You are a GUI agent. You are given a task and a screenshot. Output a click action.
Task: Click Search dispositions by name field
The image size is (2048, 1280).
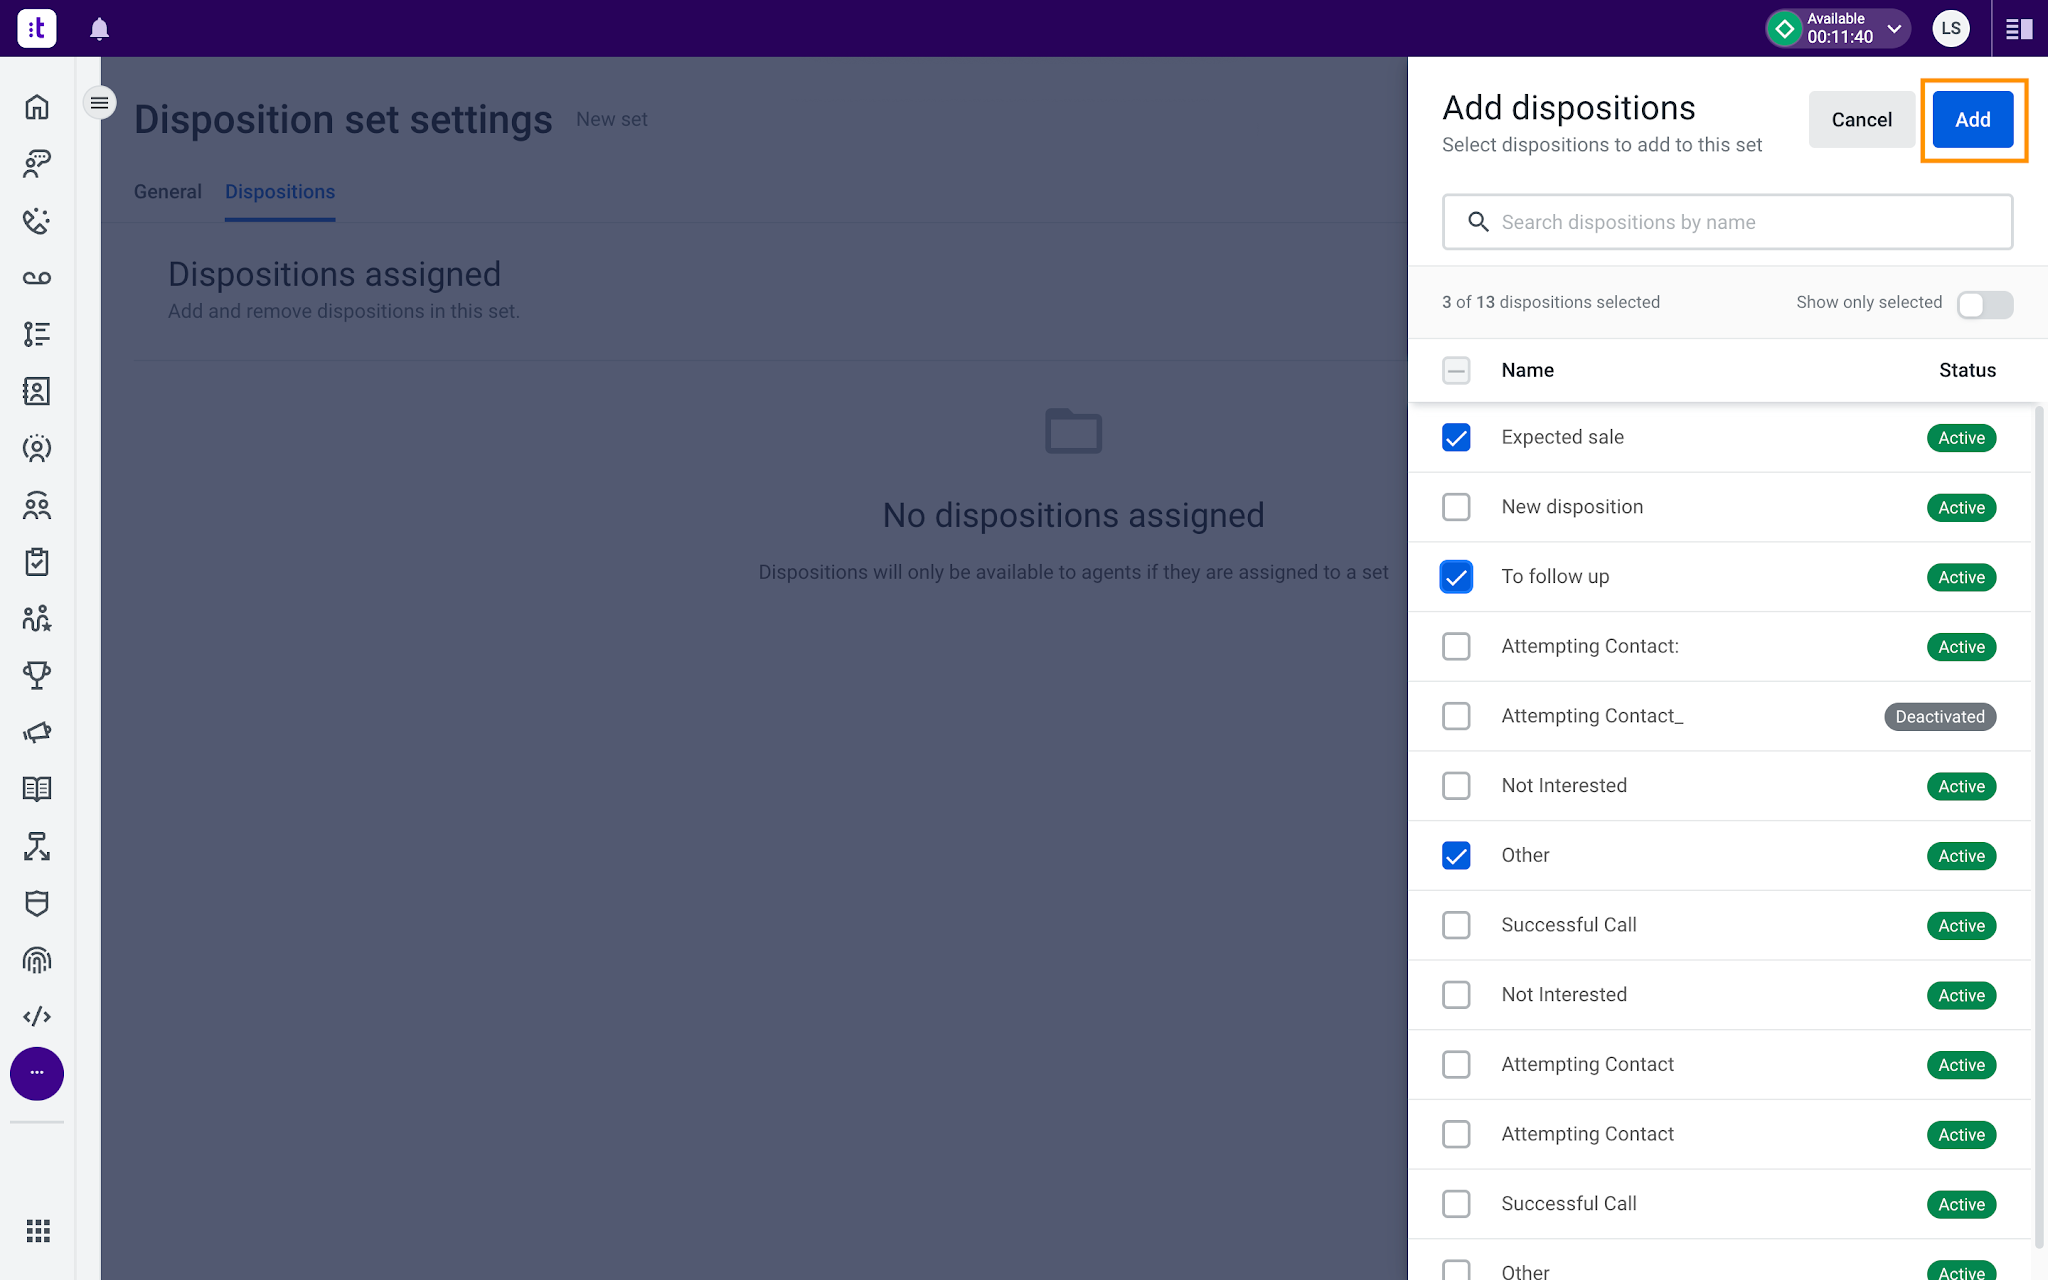(x=1727, y=222)
